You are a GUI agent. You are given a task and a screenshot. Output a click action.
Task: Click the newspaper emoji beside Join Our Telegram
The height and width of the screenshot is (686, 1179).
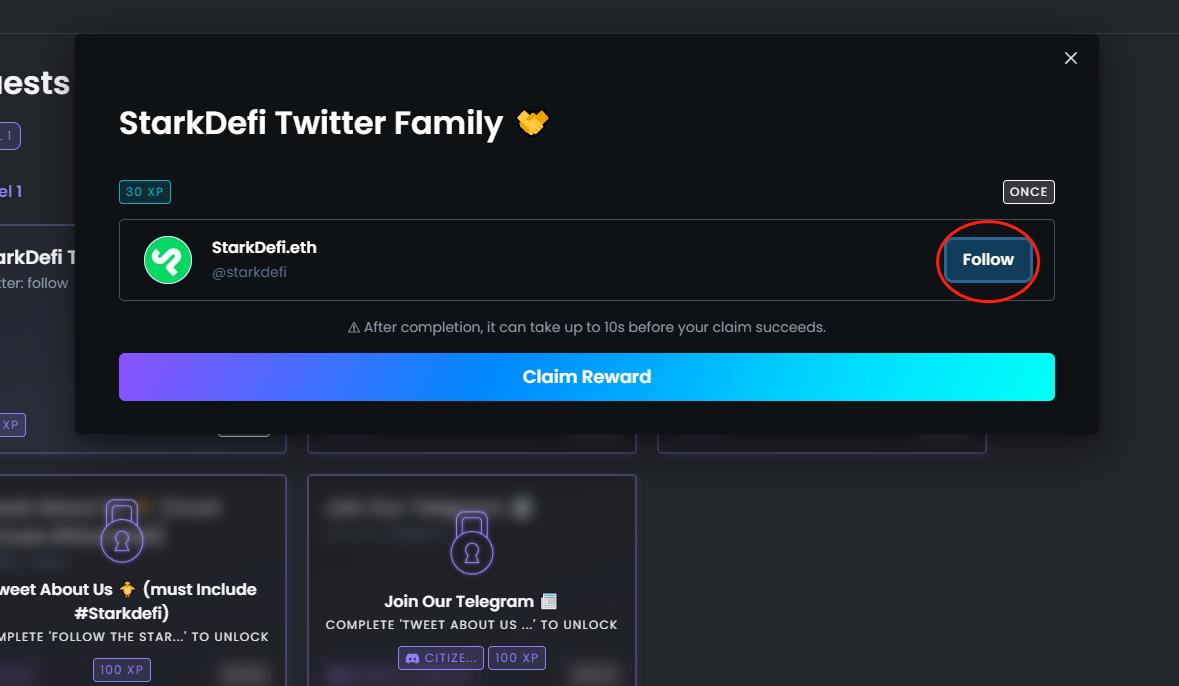tap(548, 601)
